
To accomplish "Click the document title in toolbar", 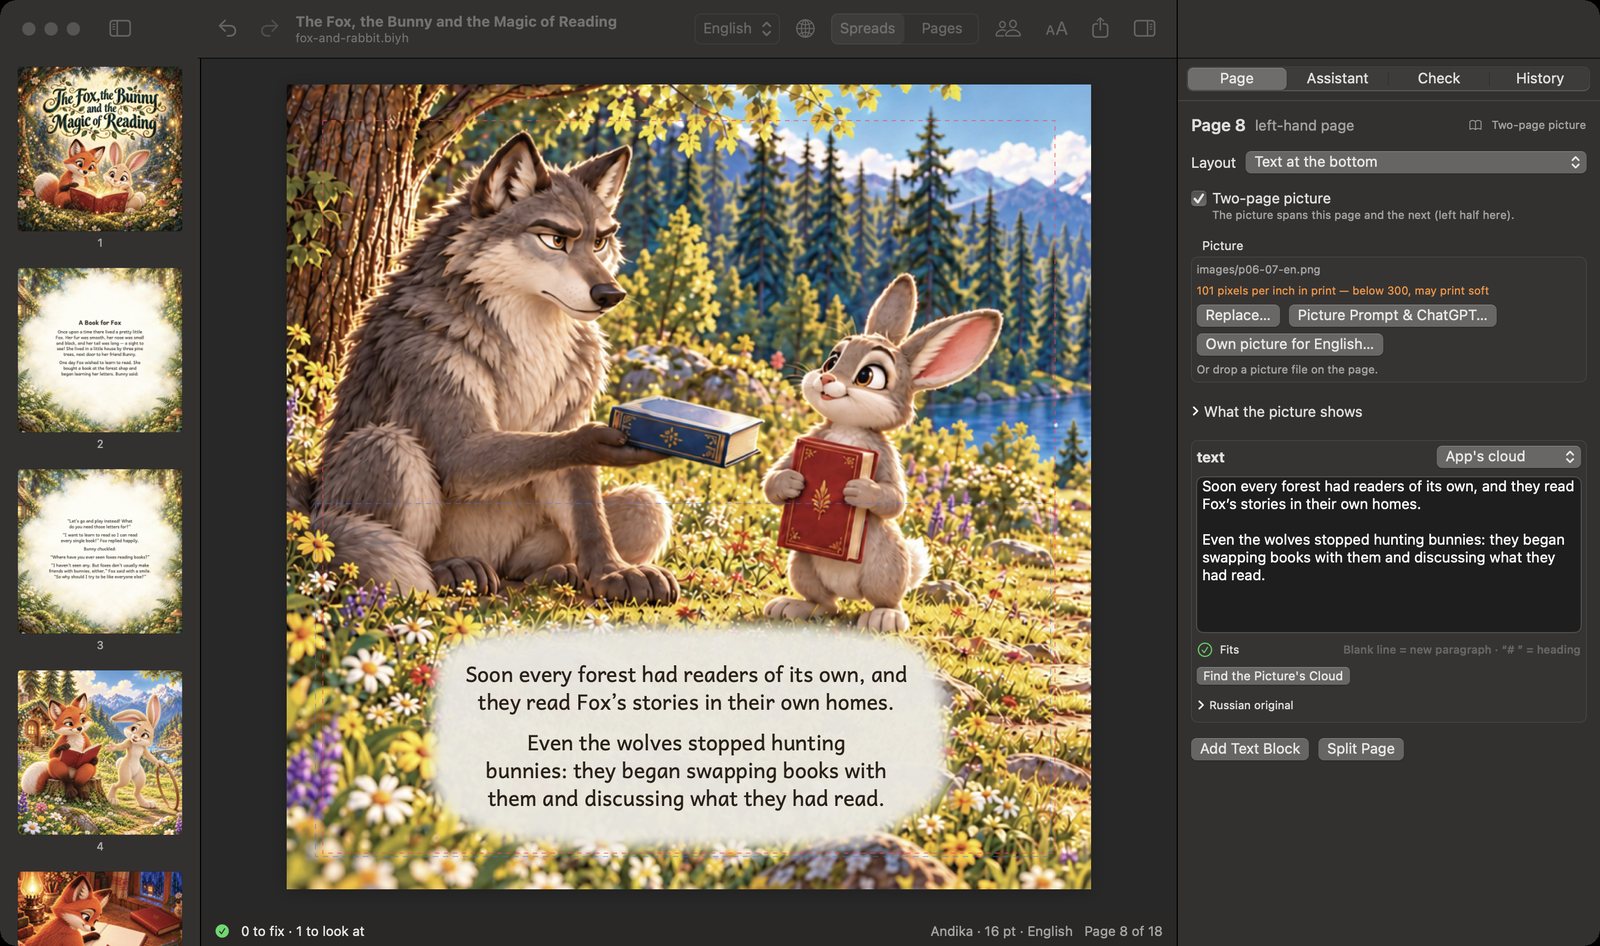I will 456,21.
